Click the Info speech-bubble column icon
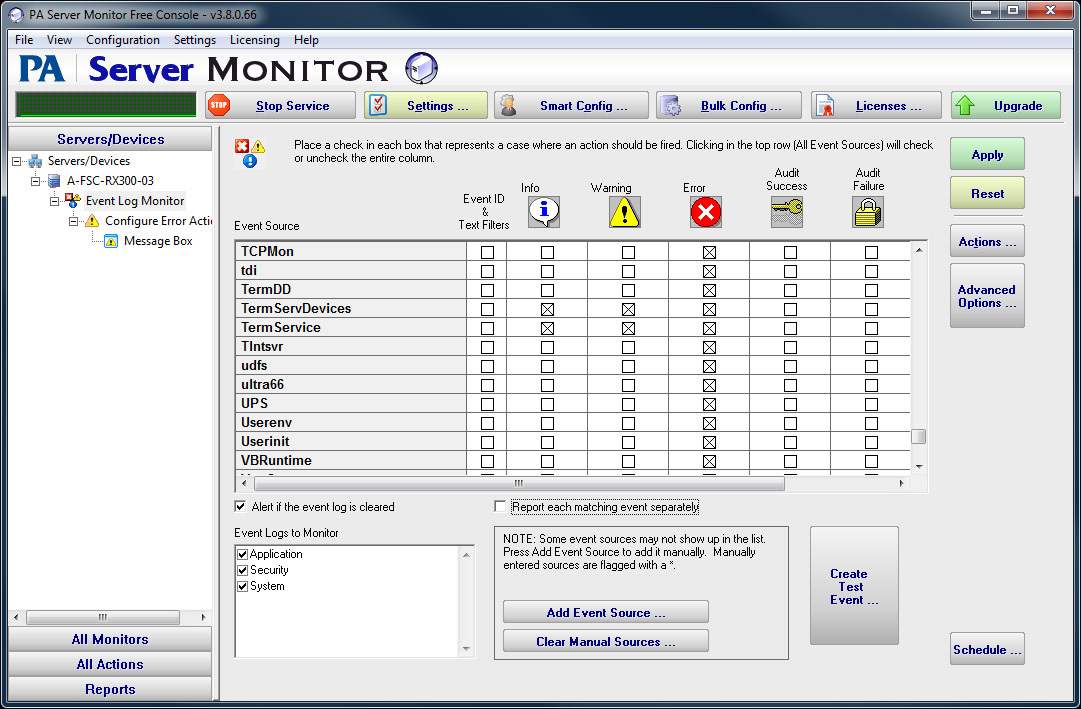Image resolution: width=1081 pixels, height=709 pixels. (543, 212)
